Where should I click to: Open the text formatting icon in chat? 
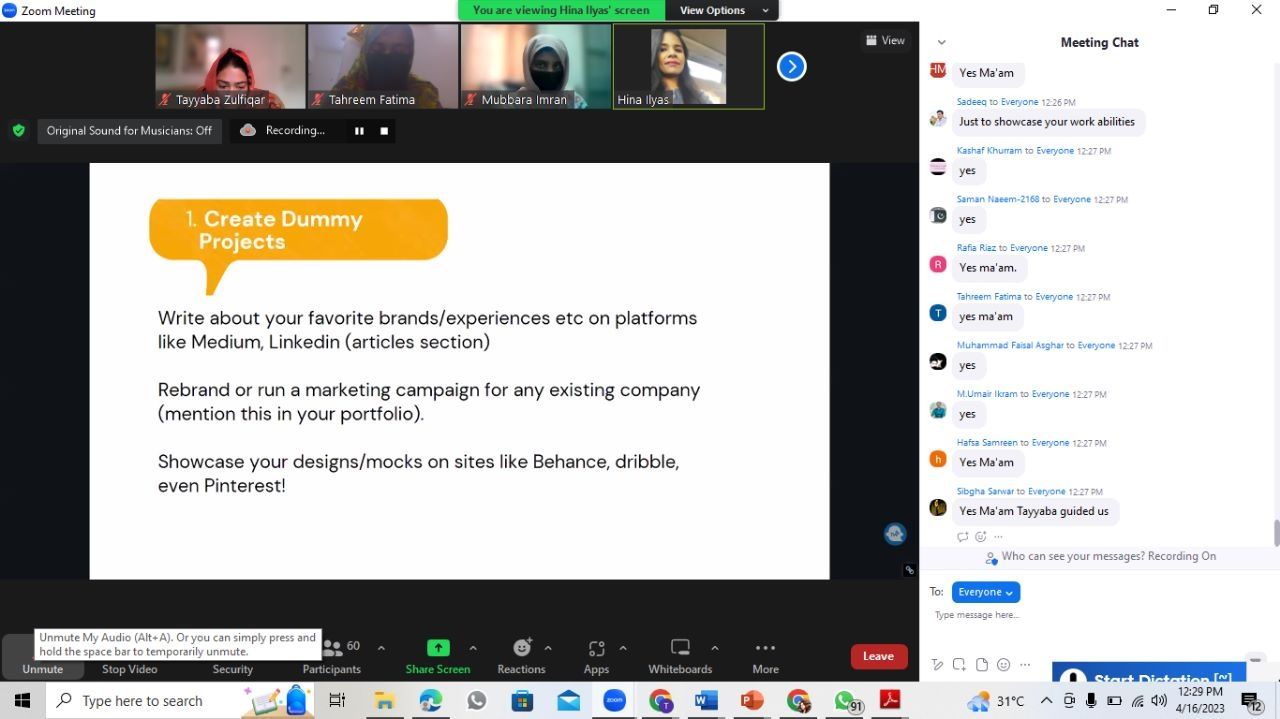point(937,665)
